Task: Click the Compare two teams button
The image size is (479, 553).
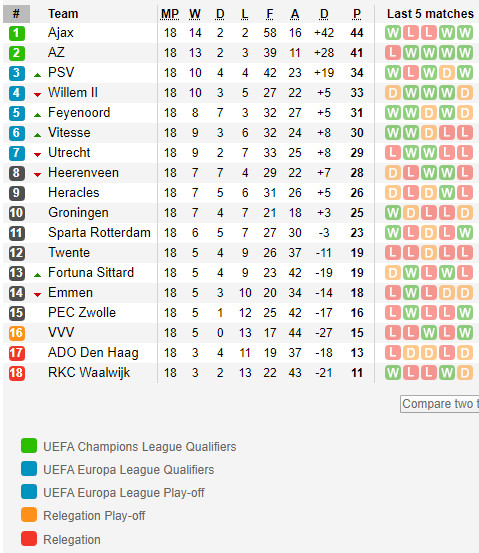Action: pyautogui.click(x=439, y=404)
